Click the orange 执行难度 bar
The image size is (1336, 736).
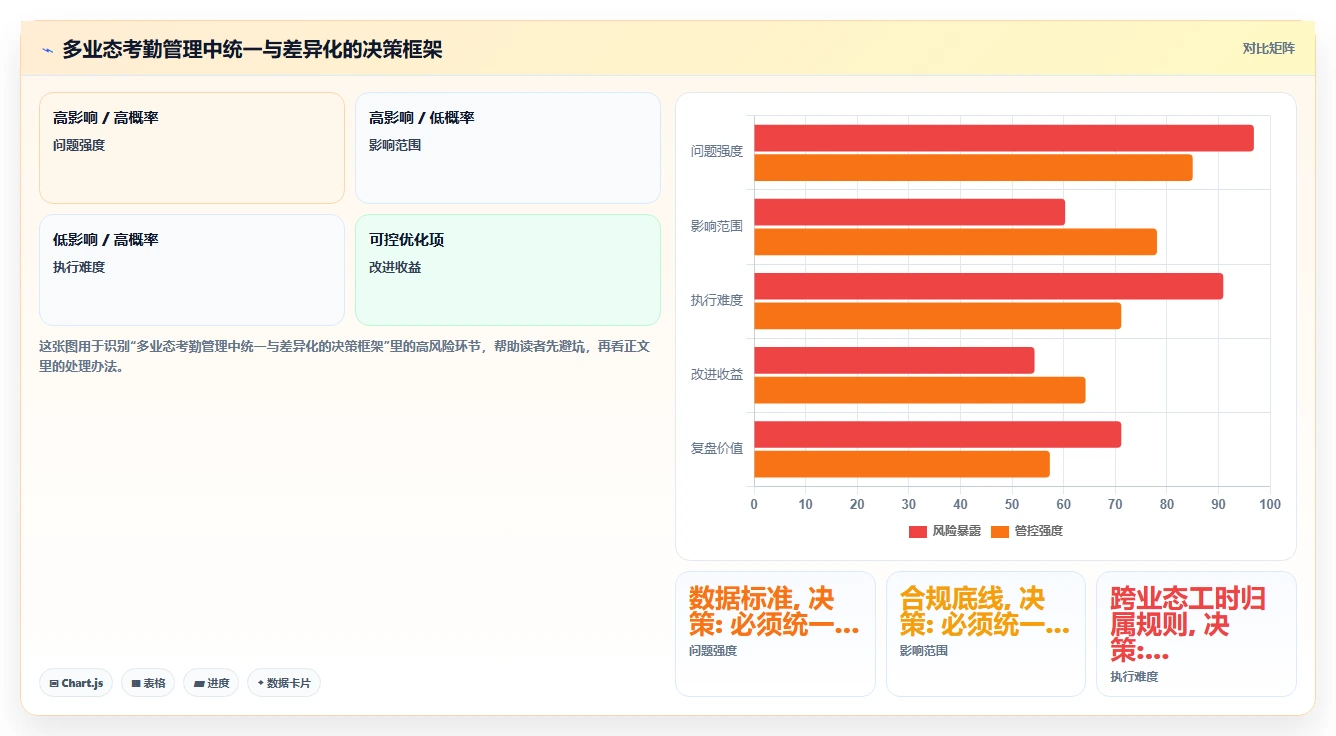coord(937,316)
